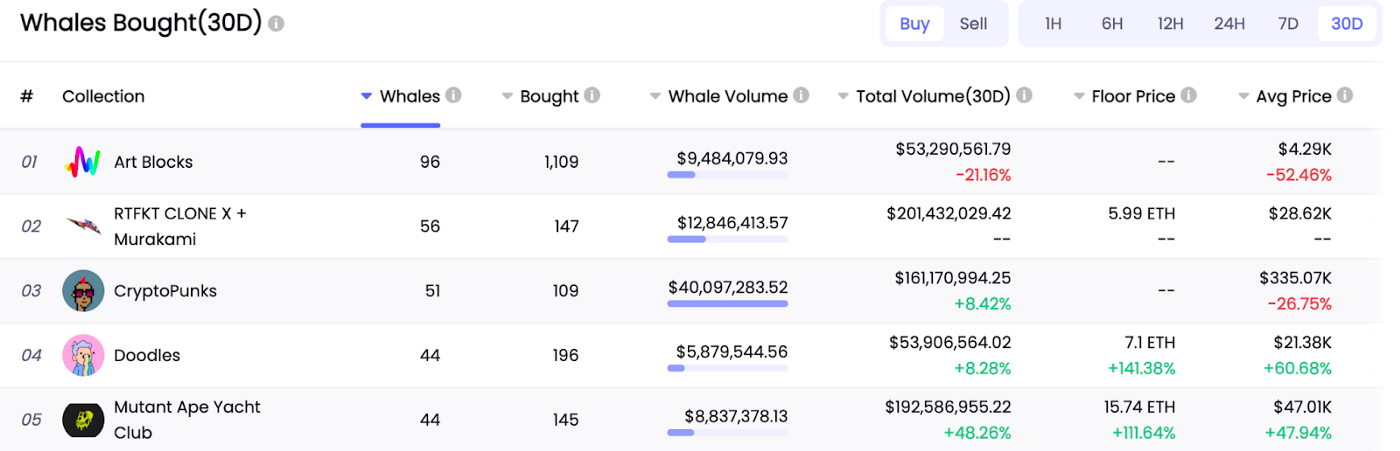This screenshot has width=1400, height=451.
Task: Sort by the Floor Price column arrow
Action: point(1079,97)
